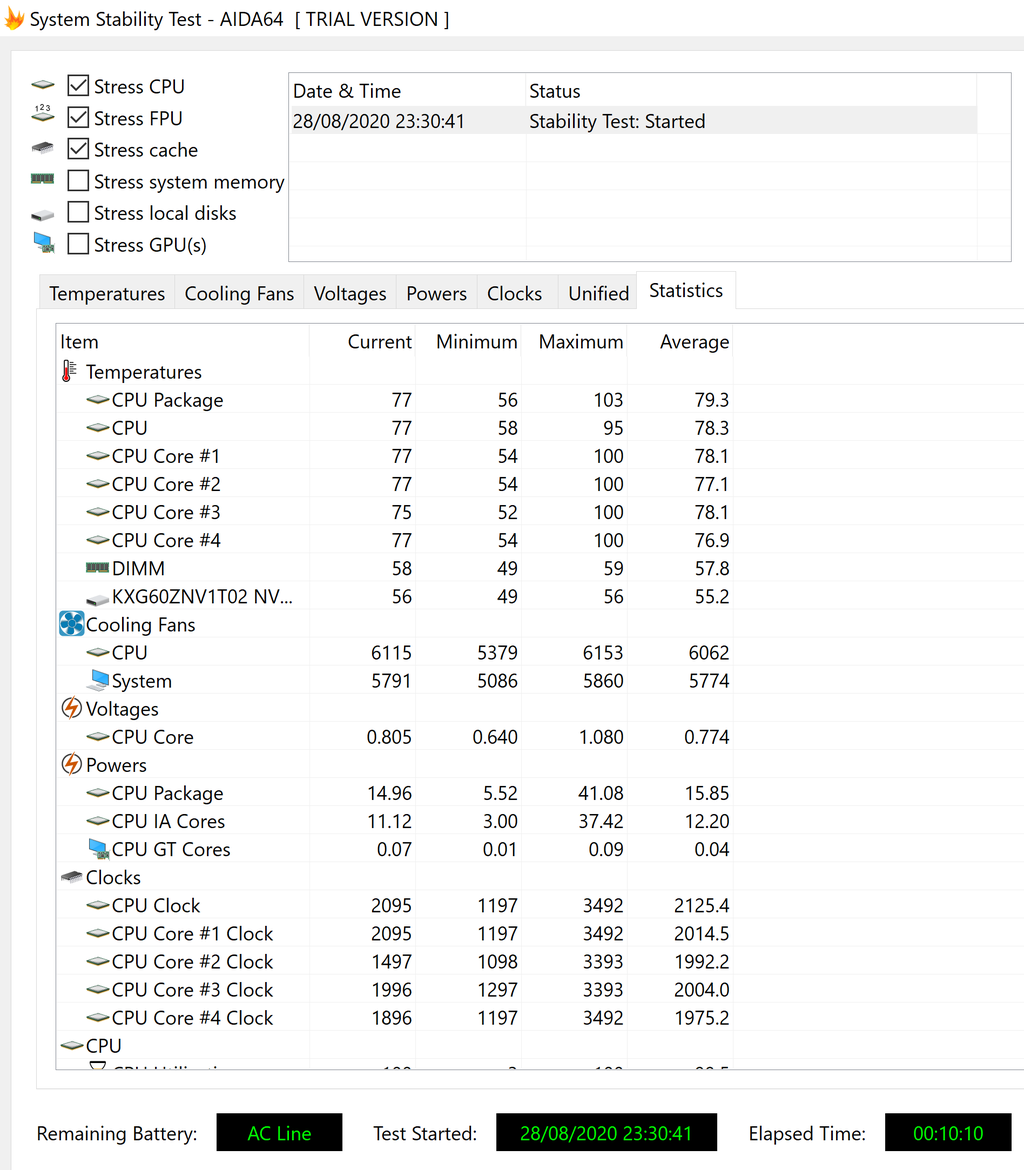This screenshot has width=1024, height=1170.
Task: Click the Clocks chip group icon
Action: (72, 877)
